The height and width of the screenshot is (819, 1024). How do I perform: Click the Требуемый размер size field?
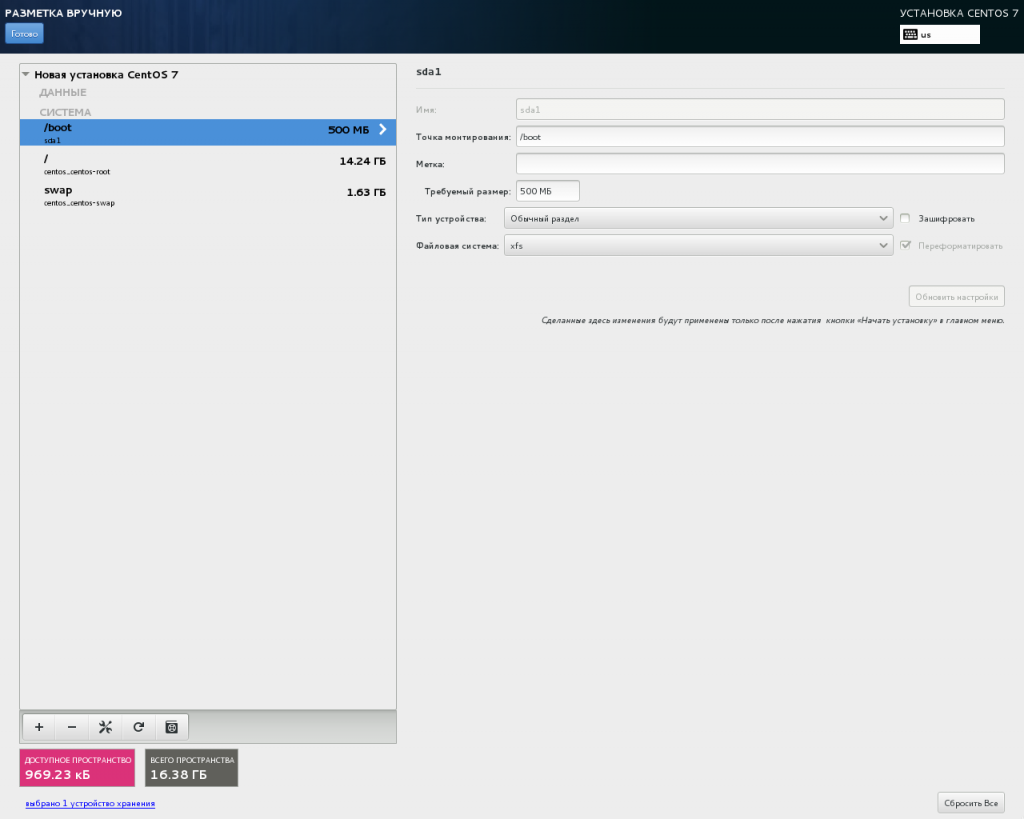point(547,191)
